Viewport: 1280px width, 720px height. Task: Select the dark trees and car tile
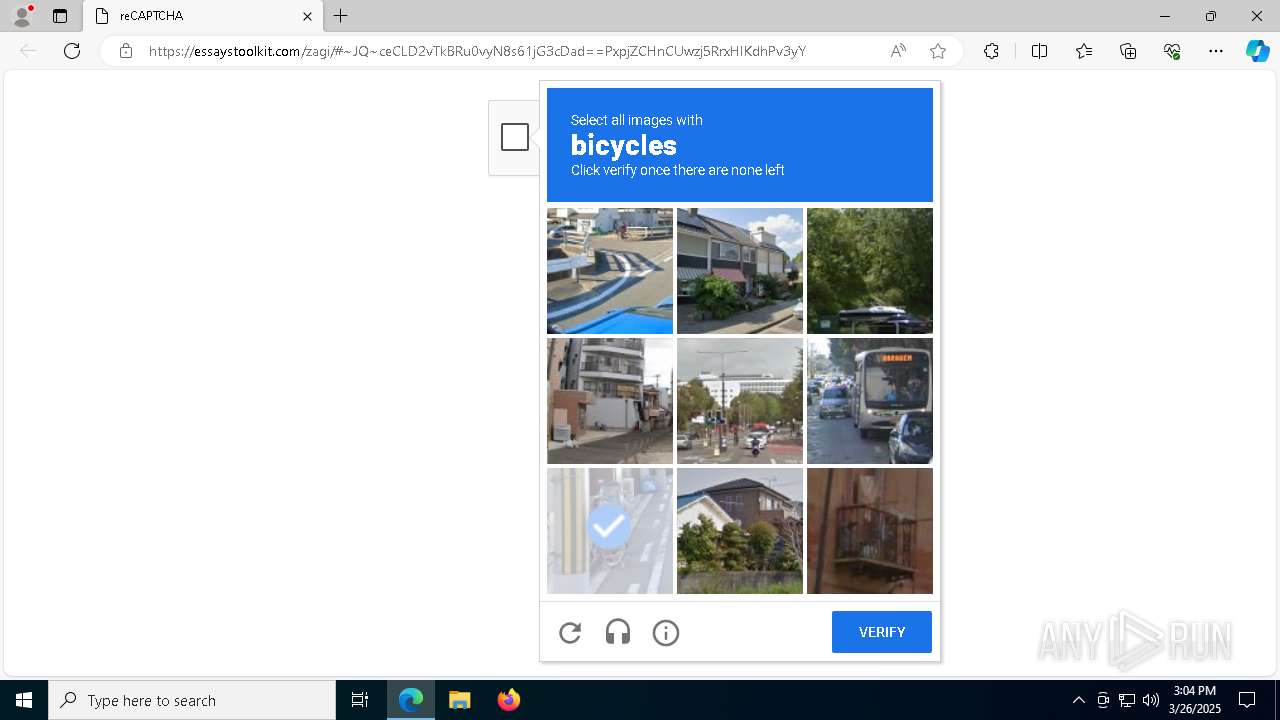pos(870,271)
